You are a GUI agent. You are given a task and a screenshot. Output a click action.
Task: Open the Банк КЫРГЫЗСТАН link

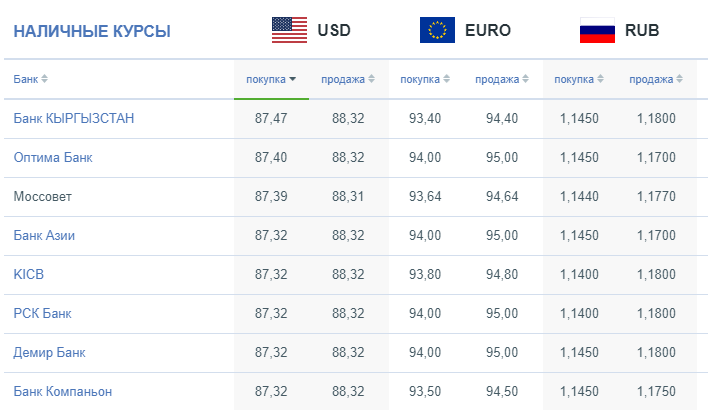(74, 118)
